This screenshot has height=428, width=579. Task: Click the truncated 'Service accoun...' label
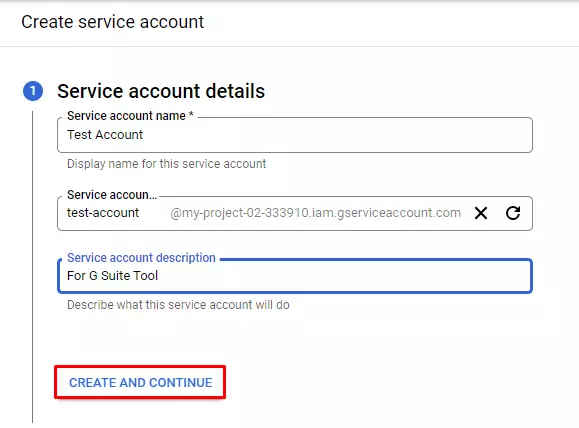pos(112,195)
